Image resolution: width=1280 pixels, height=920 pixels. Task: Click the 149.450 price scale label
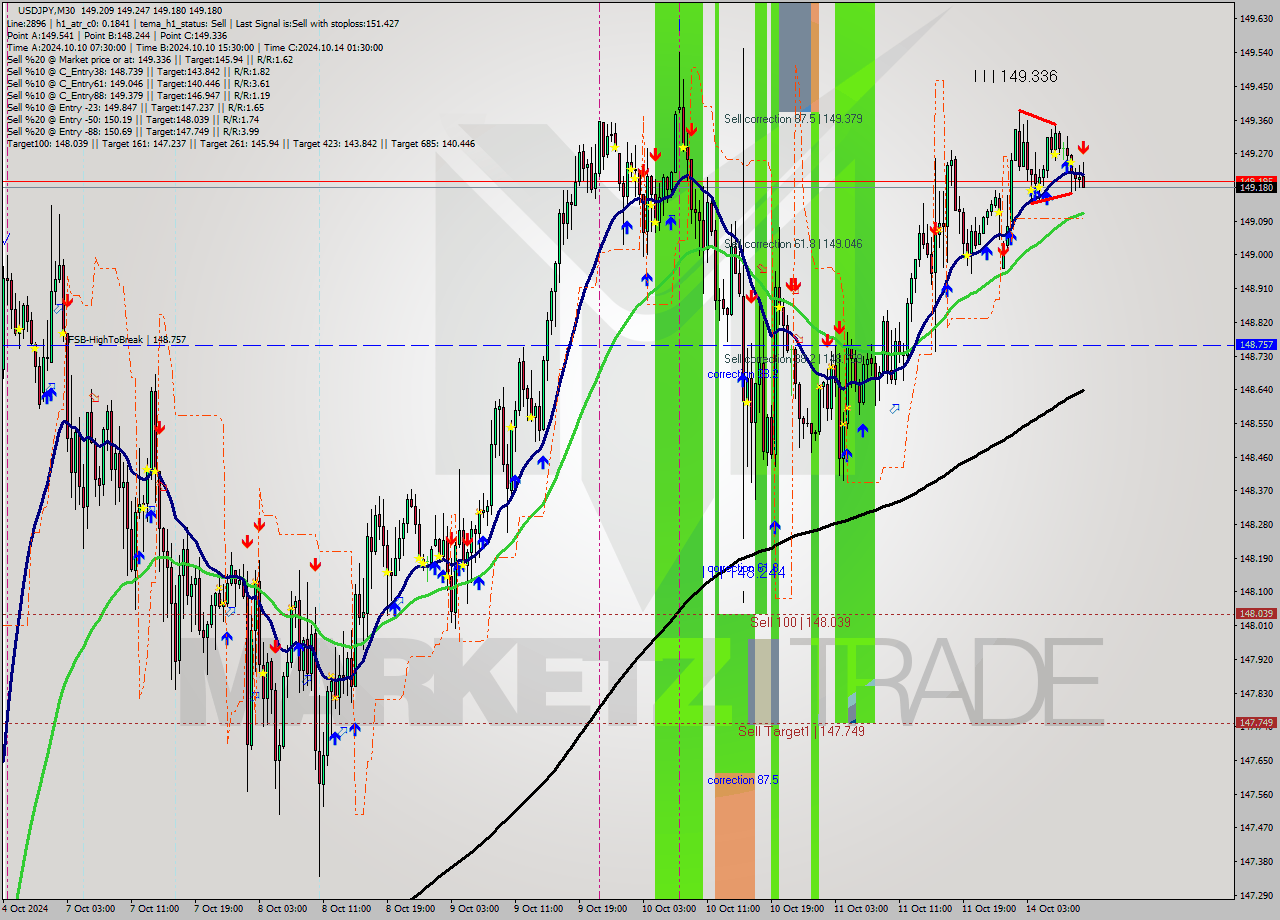coord(1256,86)
